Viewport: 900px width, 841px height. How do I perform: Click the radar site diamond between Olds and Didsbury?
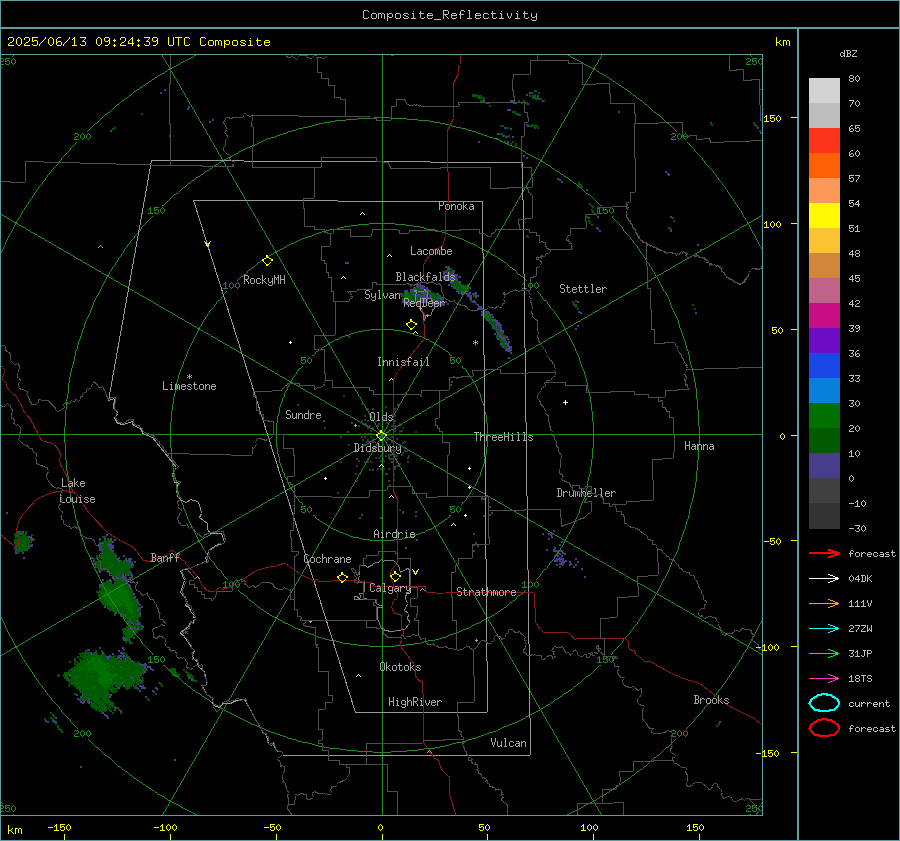(x=381, y=436)
